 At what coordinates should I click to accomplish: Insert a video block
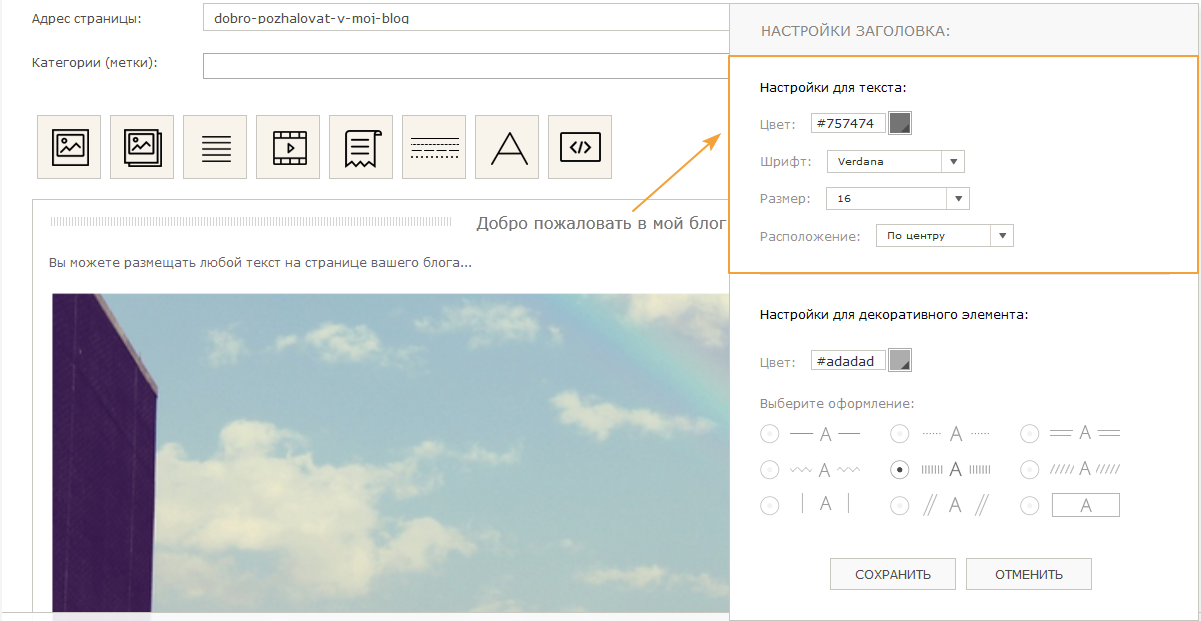click(288, 147)
